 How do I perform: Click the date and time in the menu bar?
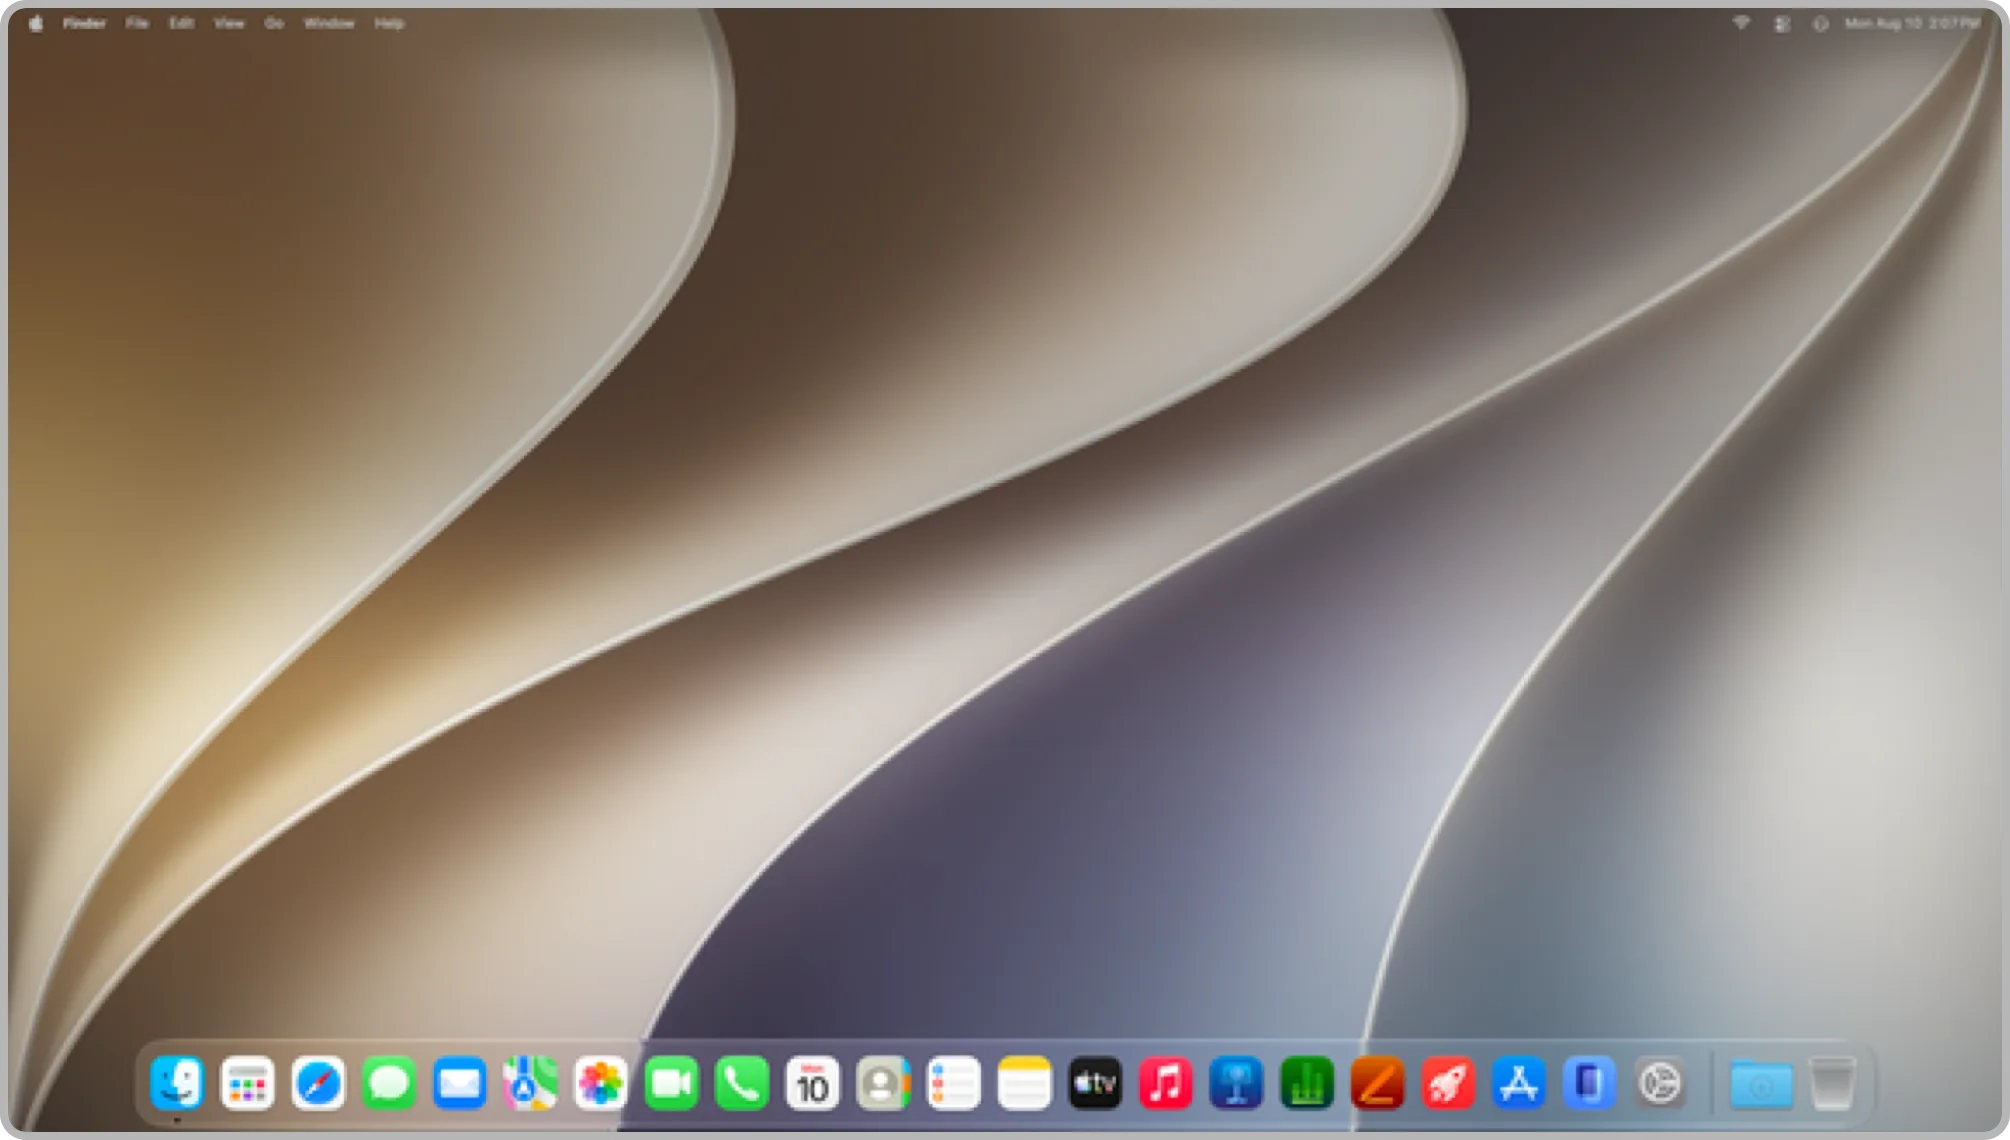click(1912, 23)
